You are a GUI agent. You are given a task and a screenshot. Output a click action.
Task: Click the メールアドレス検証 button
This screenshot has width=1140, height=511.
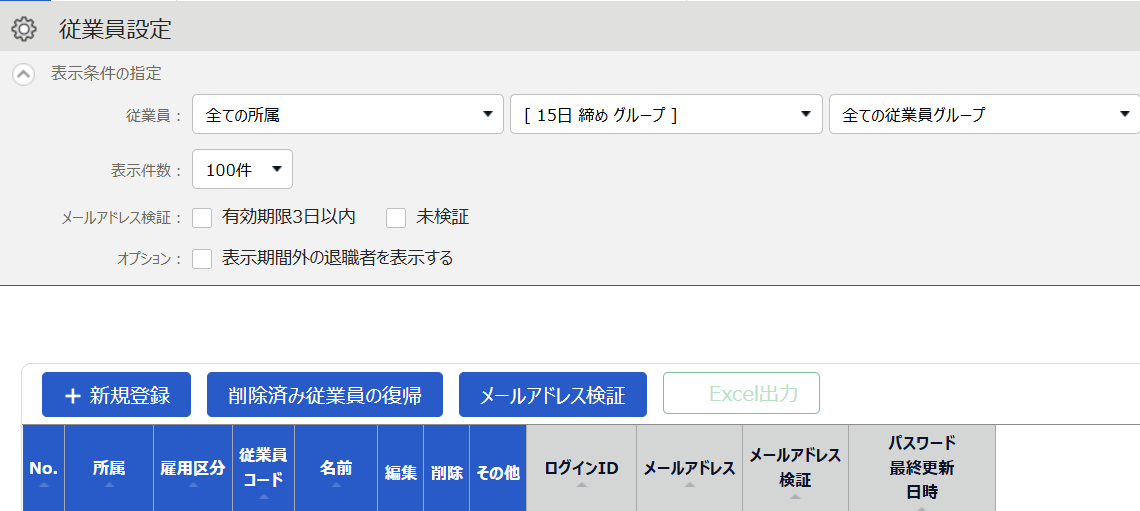[553, 395]
